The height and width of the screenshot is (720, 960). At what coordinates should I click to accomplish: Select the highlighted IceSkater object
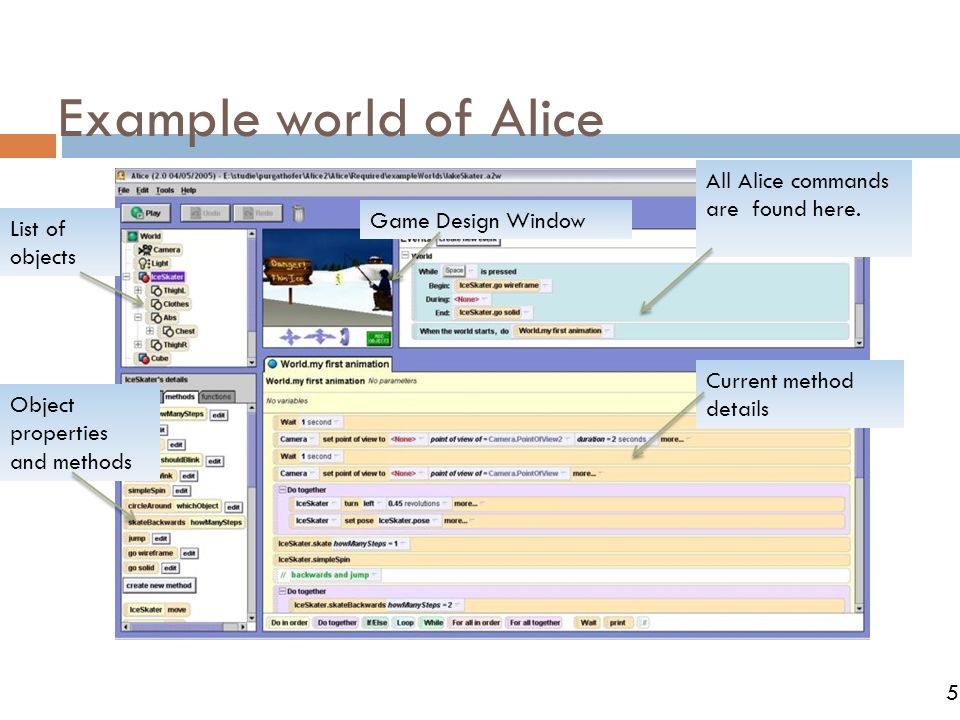tap(162, 277)
